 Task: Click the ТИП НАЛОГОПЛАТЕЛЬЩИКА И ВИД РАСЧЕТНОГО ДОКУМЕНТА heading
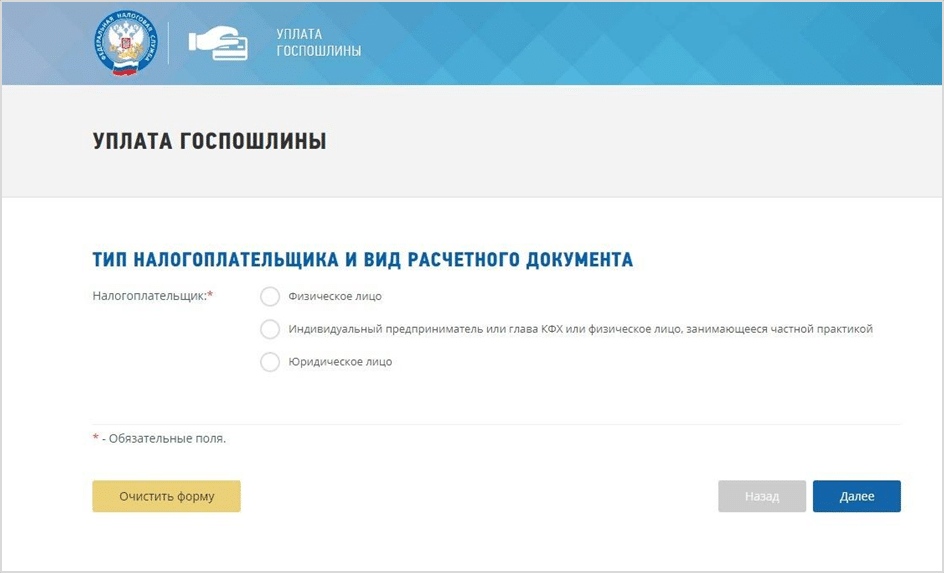tap(362, 260)
